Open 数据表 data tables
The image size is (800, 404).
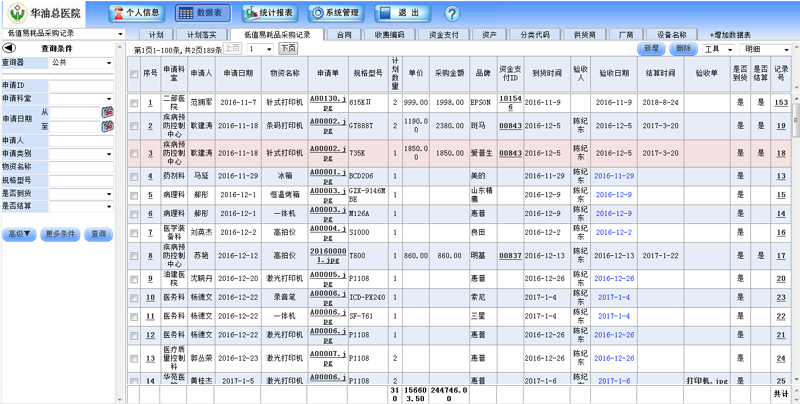click(x=203, y=13)
